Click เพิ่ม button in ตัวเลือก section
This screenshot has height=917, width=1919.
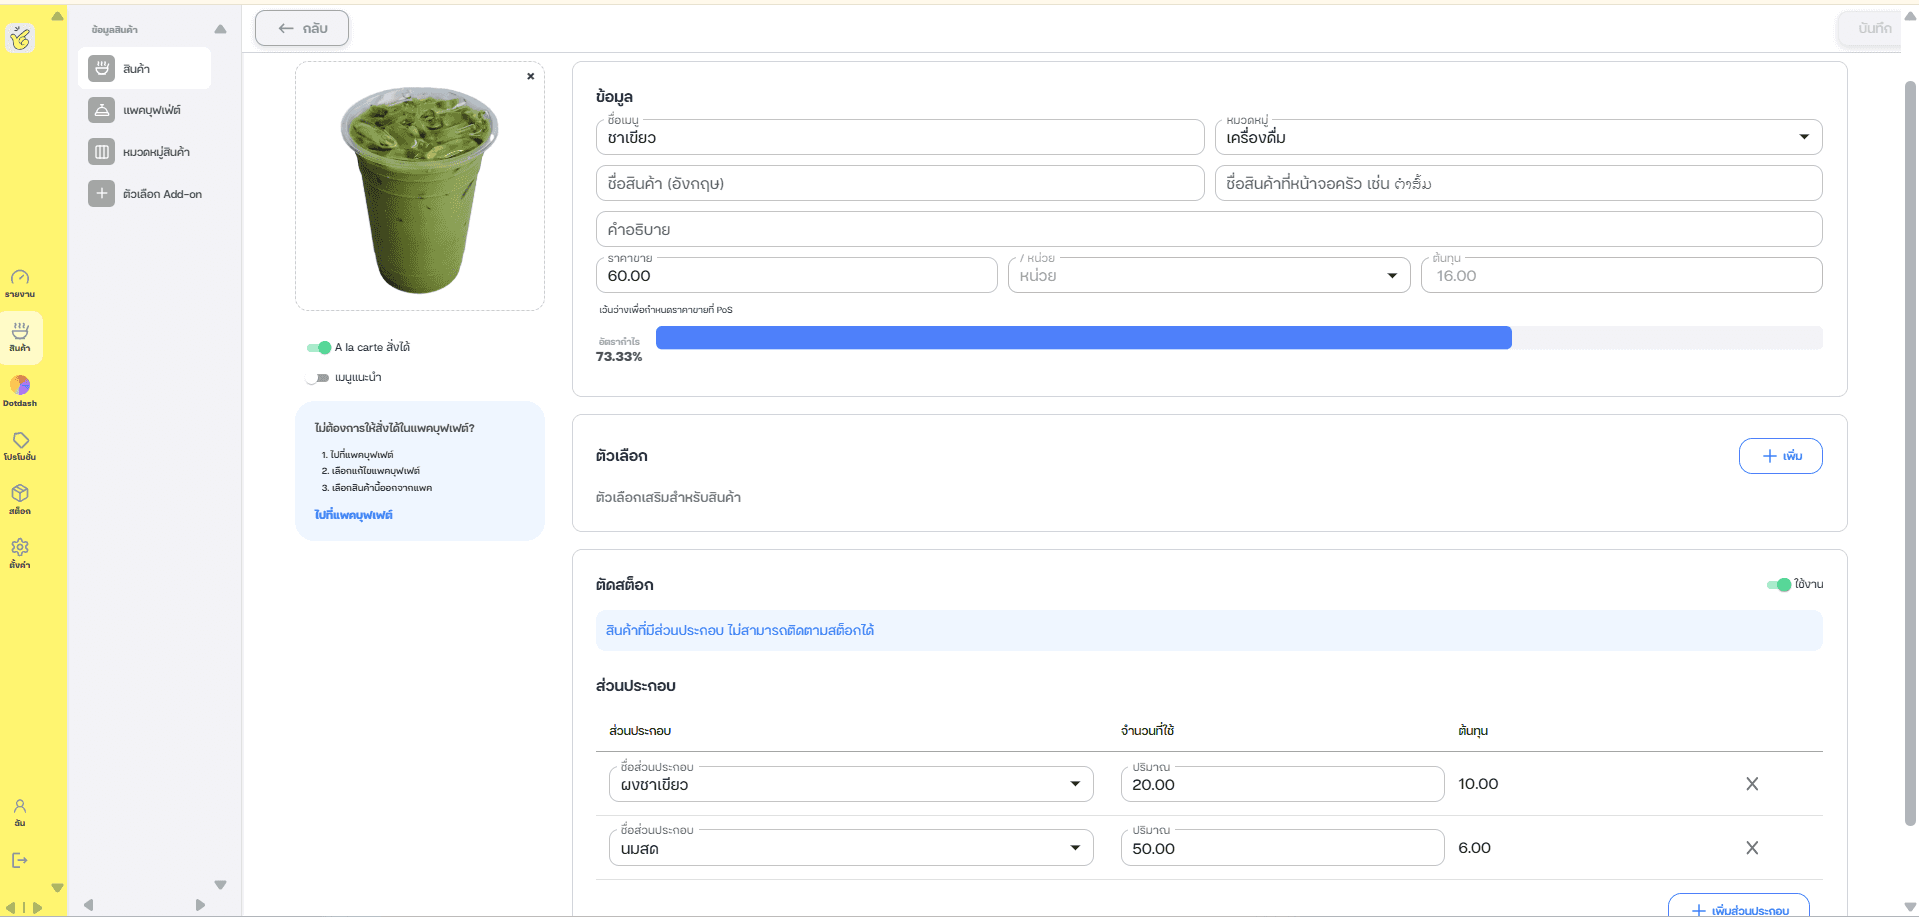tap(1780, 456)
